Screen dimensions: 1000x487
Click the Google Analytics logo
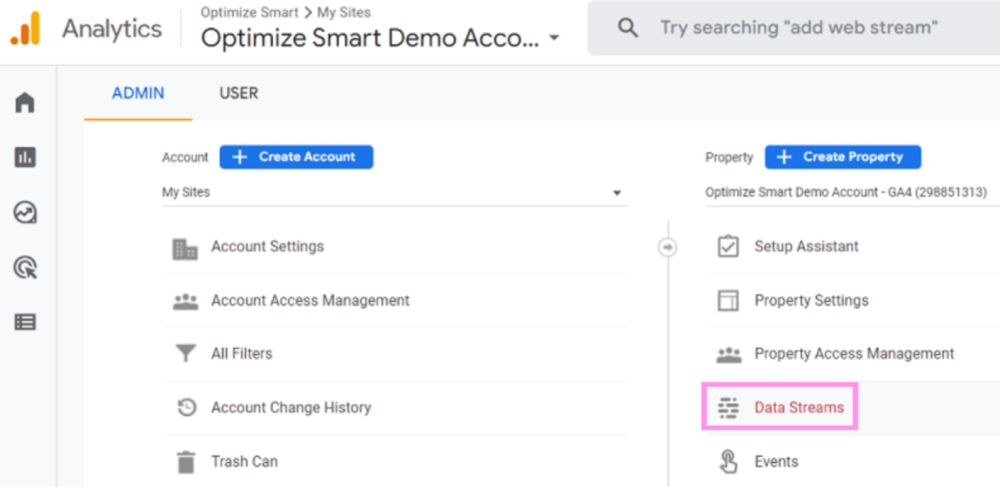26,29
